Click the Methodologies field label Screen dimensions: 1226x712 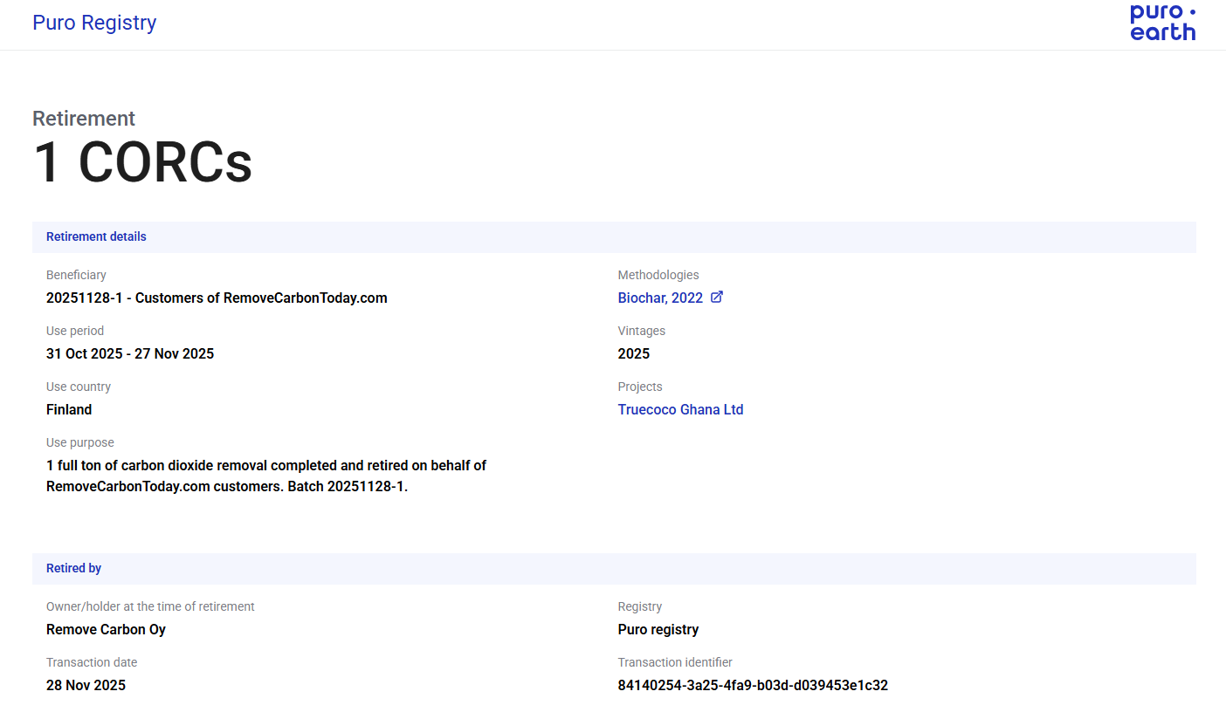point(658,275)
